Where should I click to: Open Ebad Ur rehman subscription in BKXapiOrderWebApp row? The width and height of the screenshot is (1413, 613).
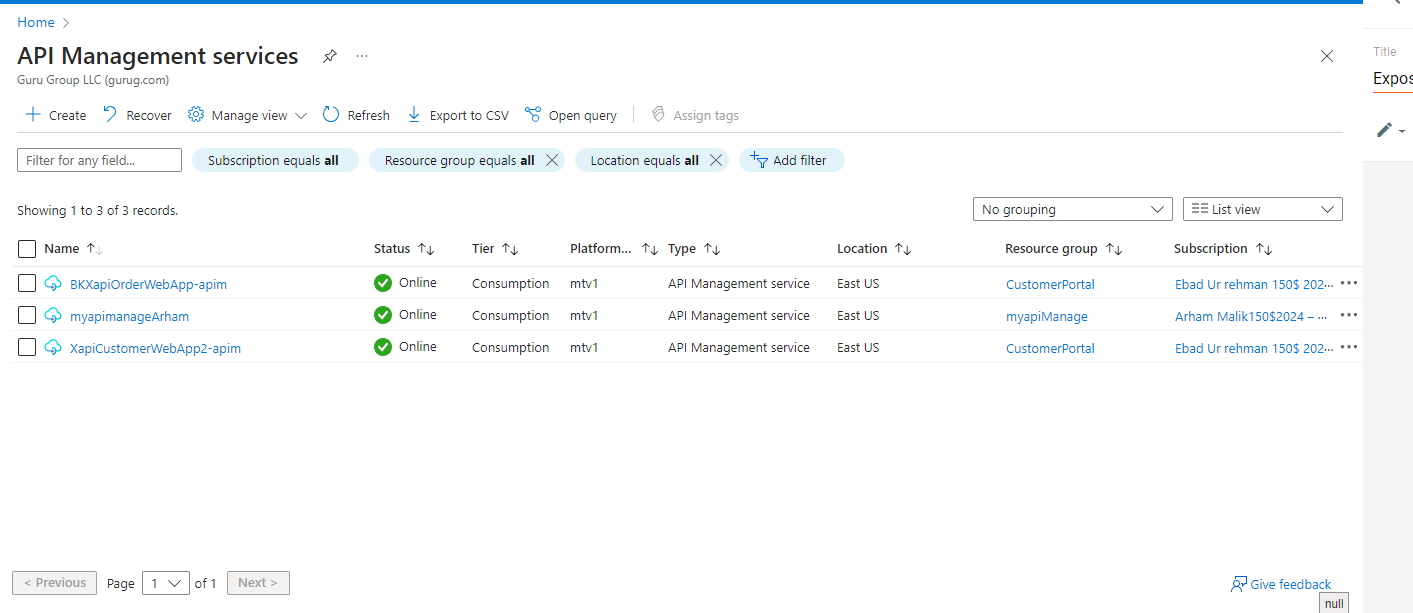(1254, 284)
